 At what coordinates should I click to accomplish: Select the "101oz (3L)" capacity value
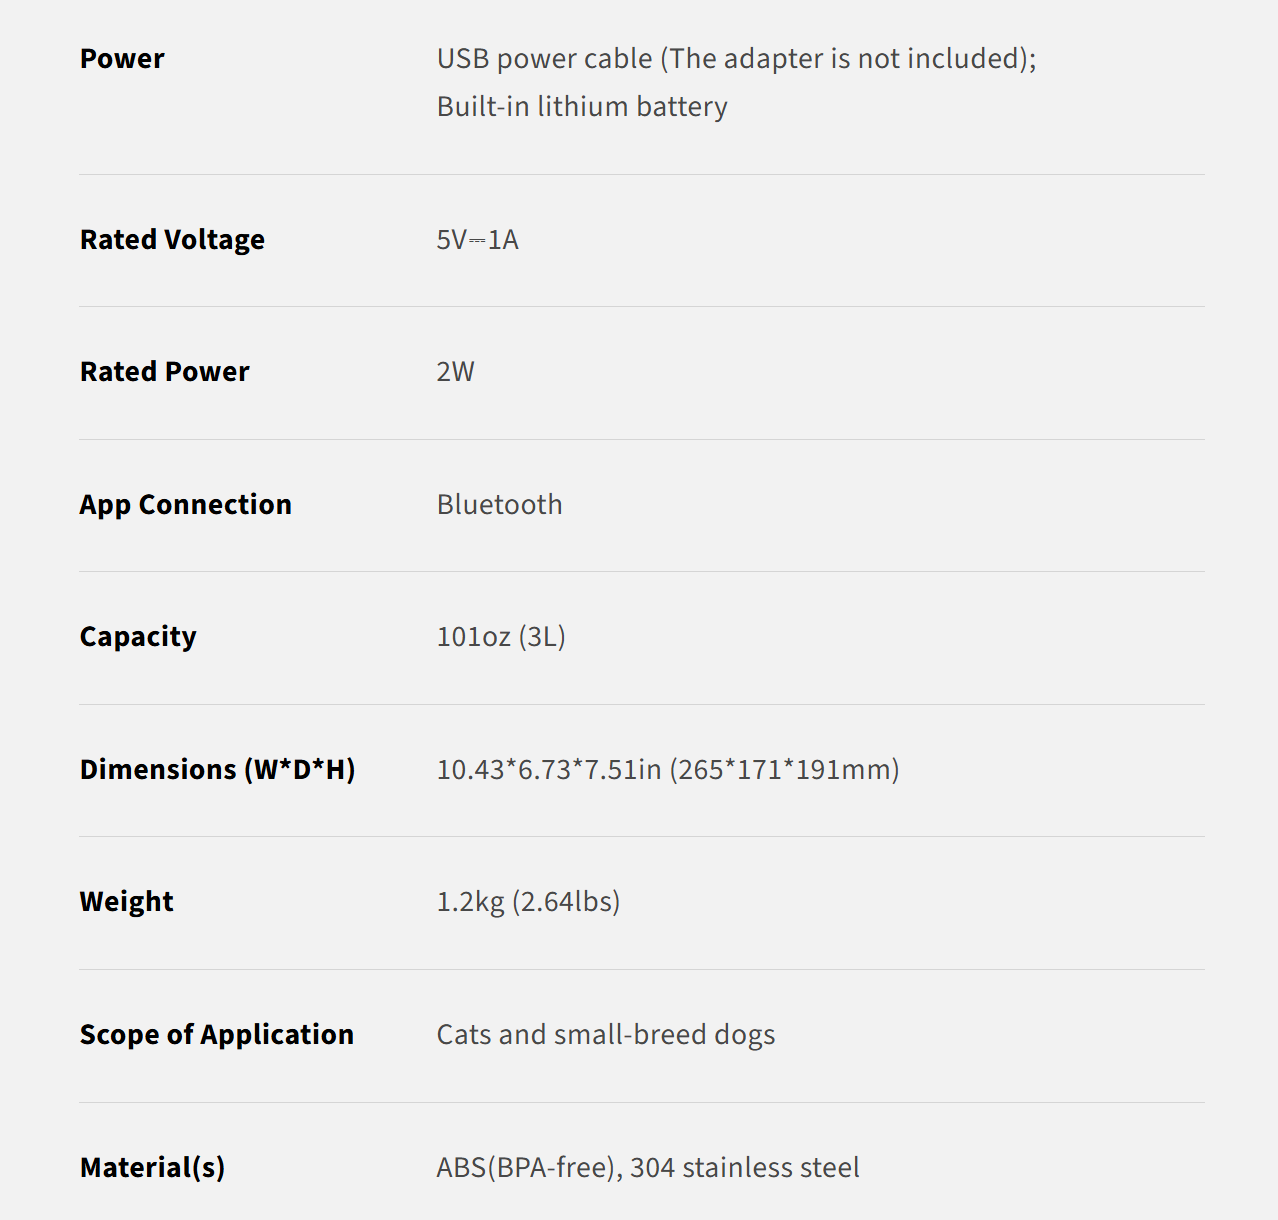click(501, 637)
